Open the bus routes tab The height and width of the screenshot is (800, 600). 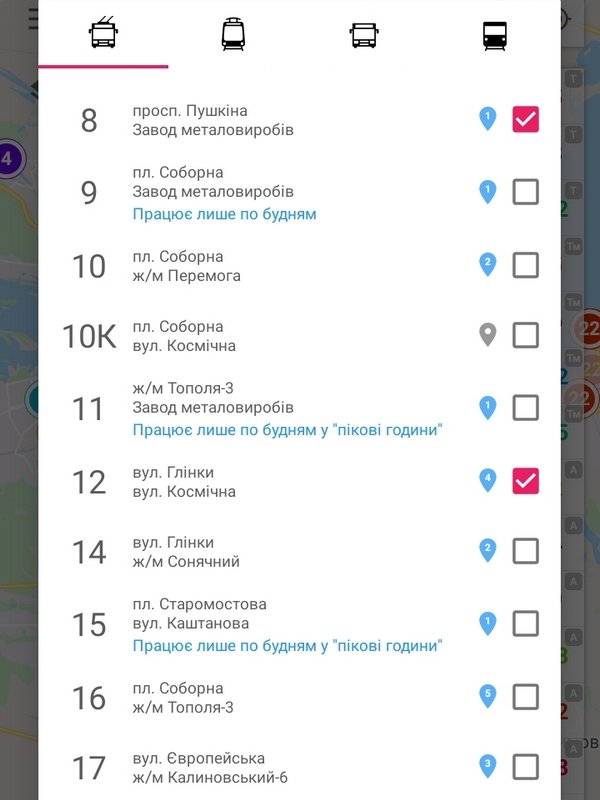coord(364,35)
